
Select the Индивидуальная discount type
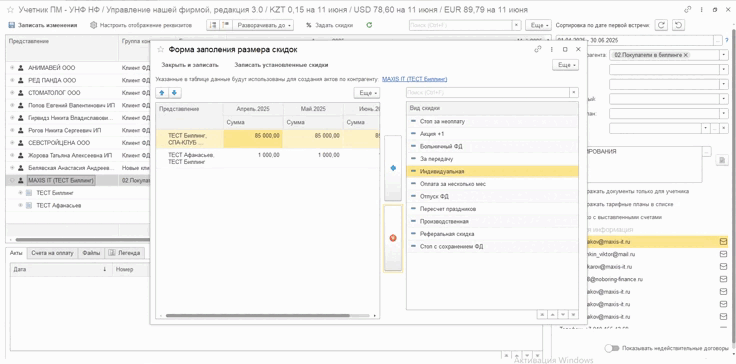tap(492, 171)
